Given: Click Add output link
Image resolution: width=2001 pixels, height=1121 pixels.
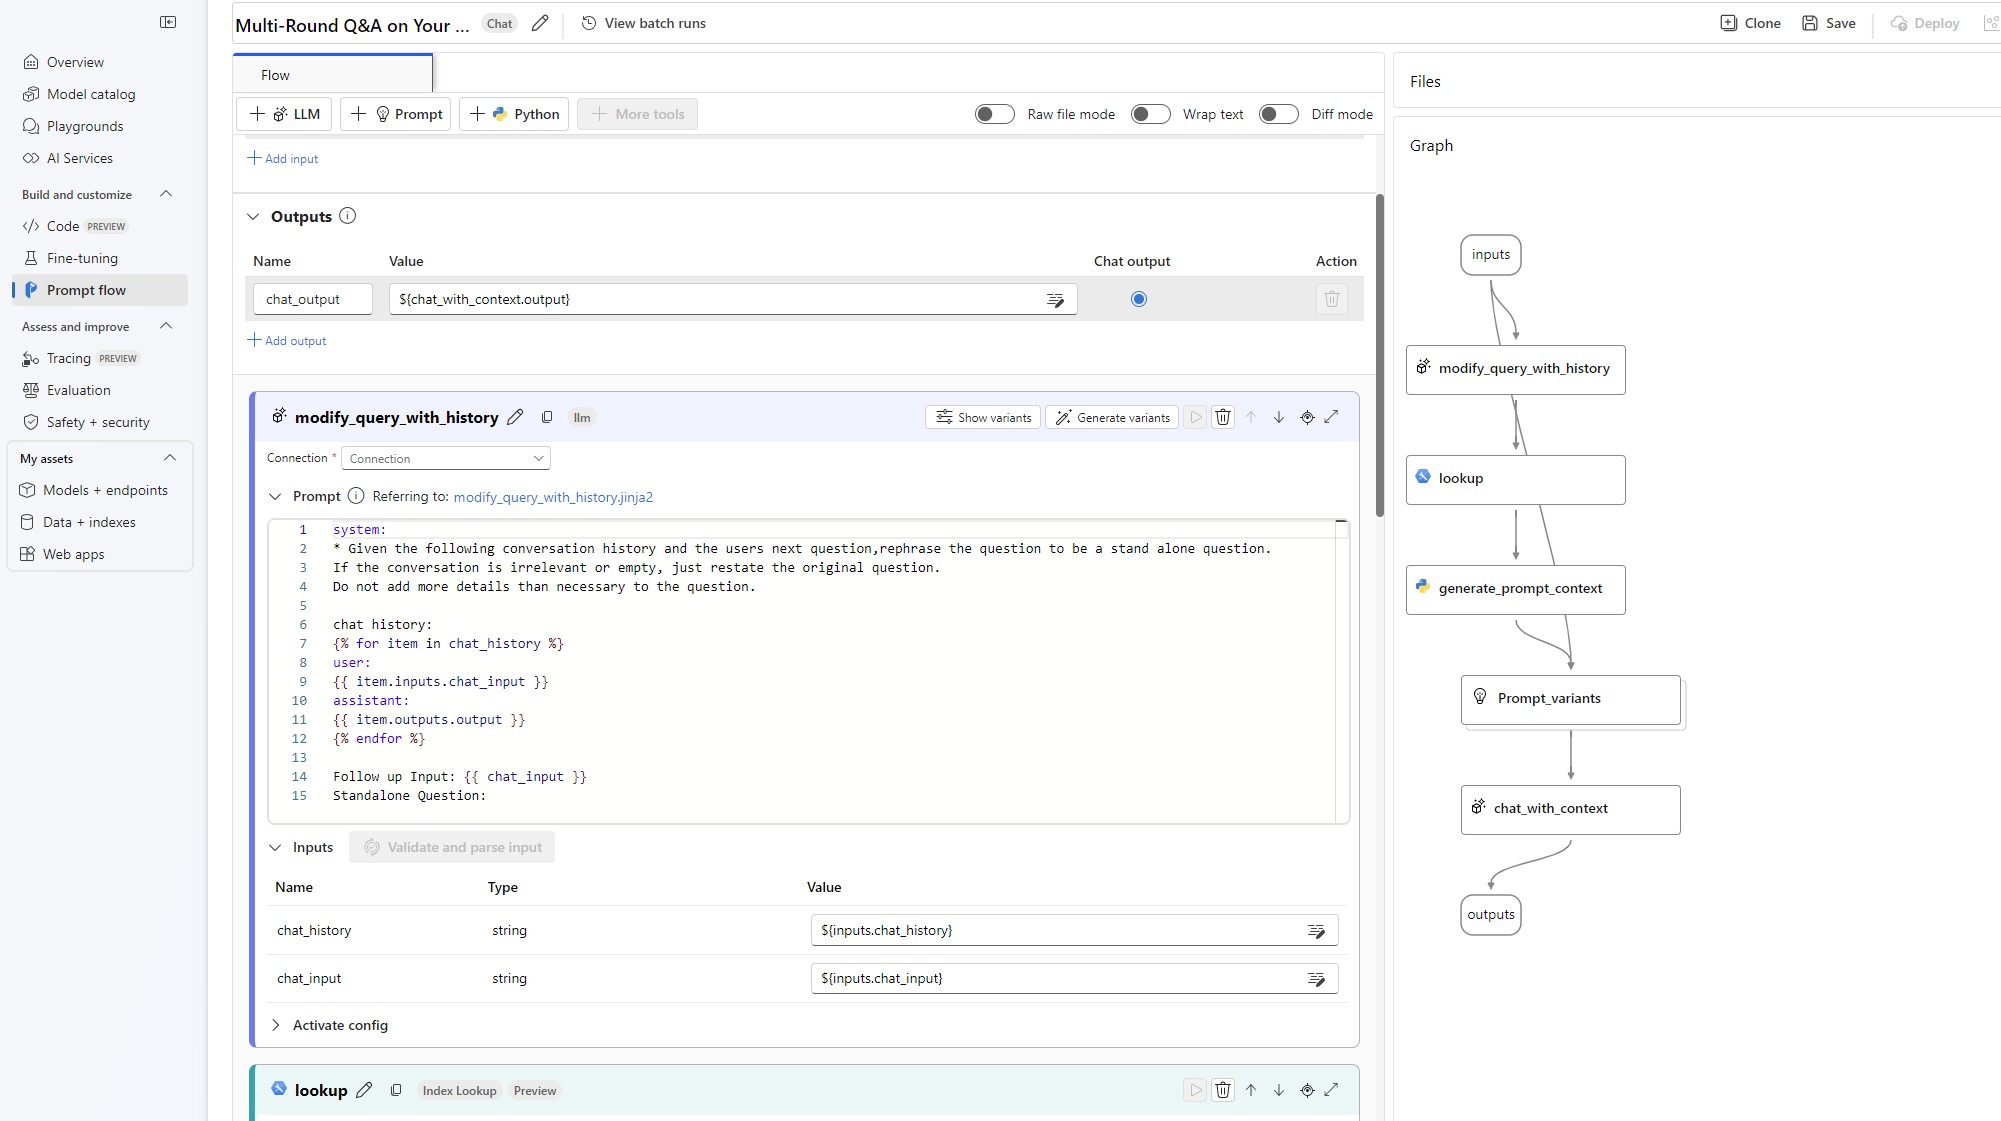Looking at the screenshot, I should [287, 340].
